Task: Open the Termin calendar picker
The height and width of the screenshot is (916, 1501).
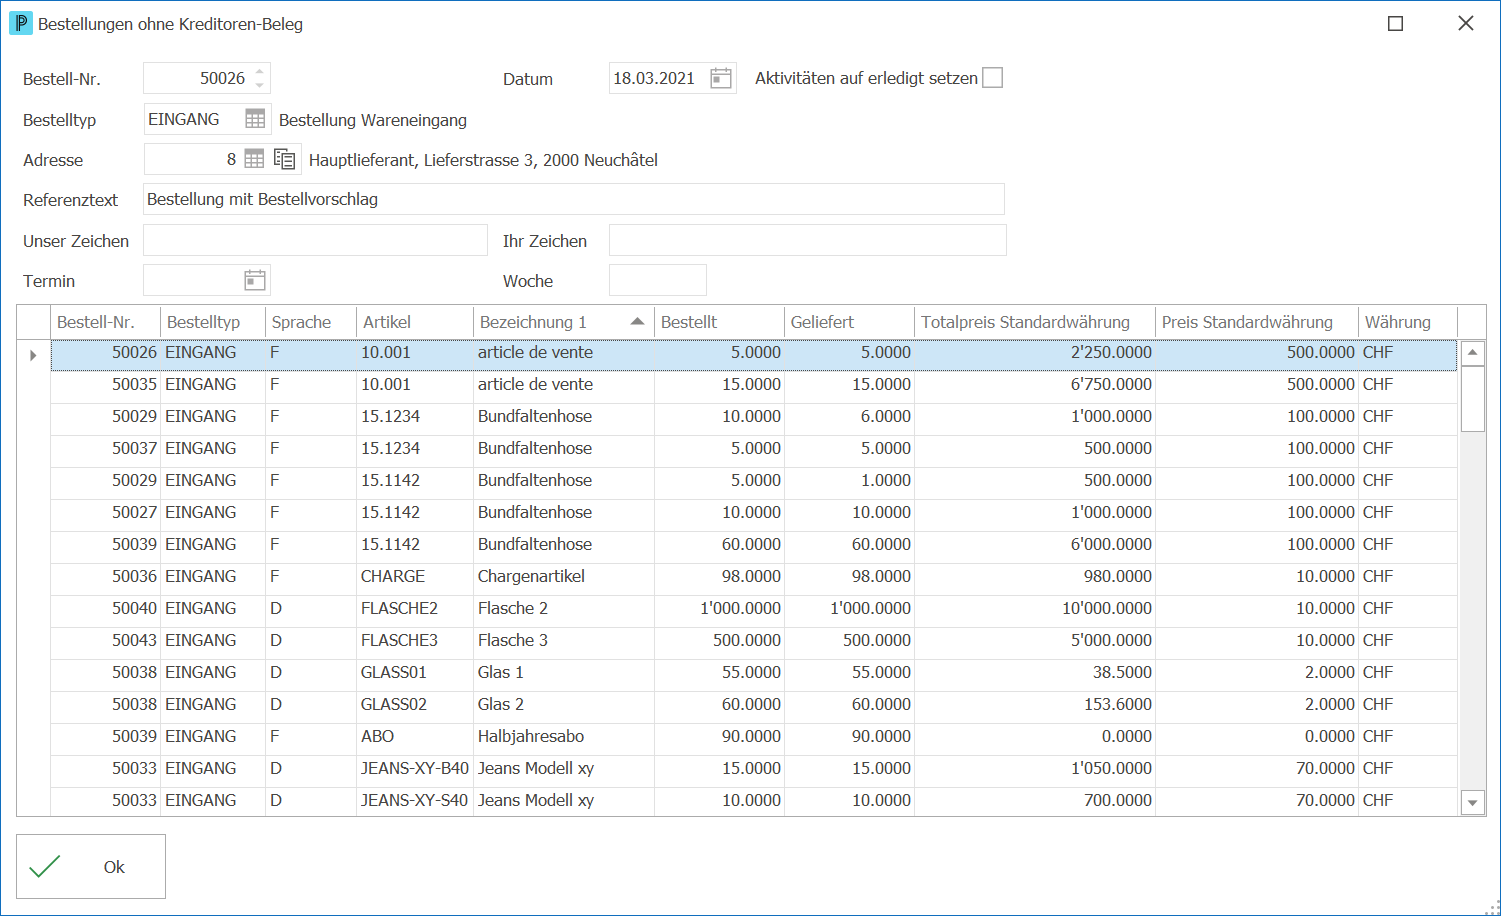Action: (x=255, y=280)
